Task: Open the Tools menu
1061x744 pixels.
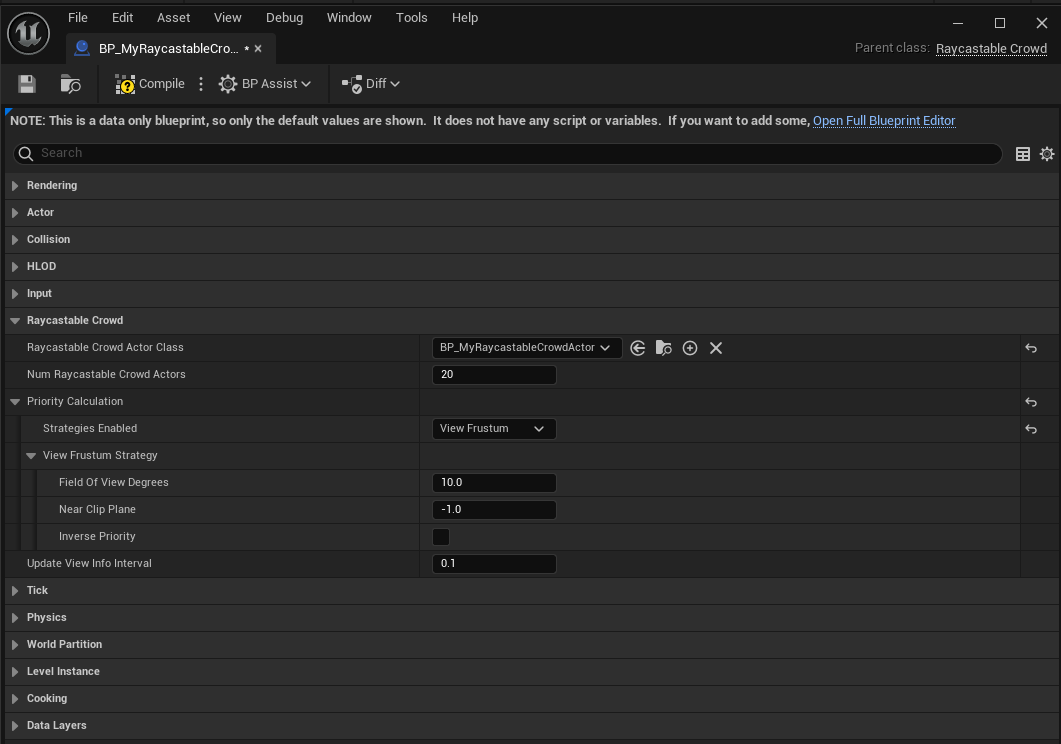Action: pyautogui.click(x=411, y=18)
